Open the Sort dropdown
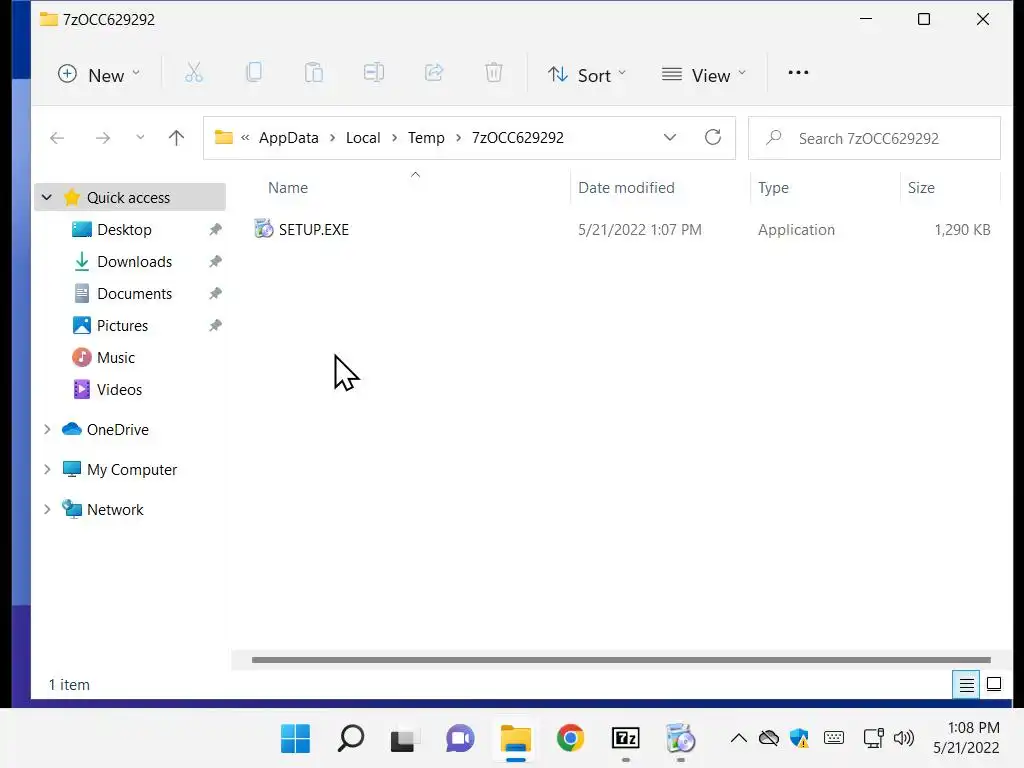The height and width of the screenshot is (768, 1024). pos(587,74)
